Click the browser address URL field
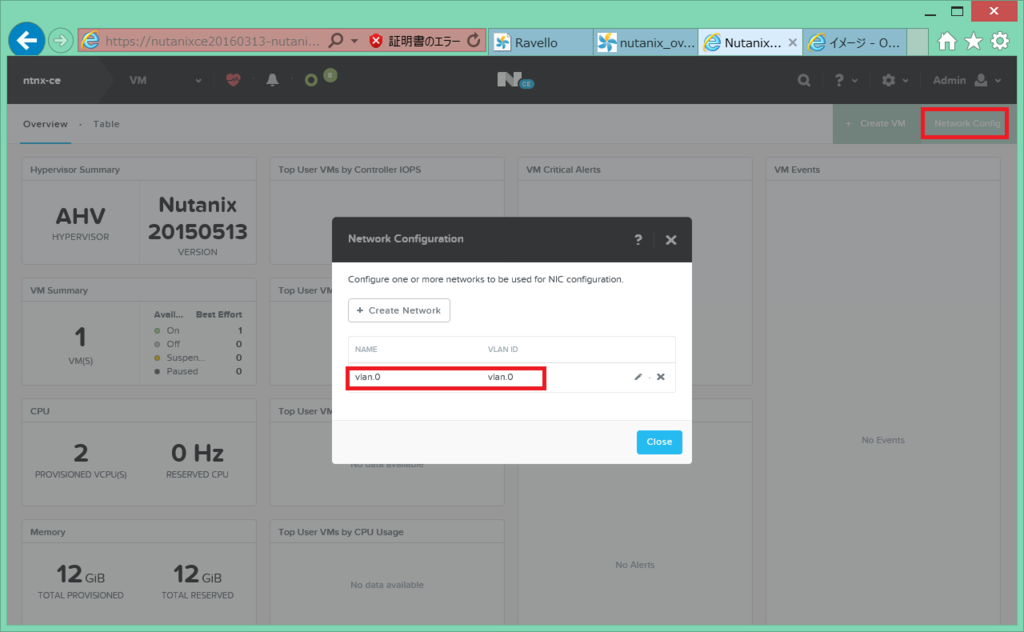Viewport: 1024px width, 632px height. 212,41
